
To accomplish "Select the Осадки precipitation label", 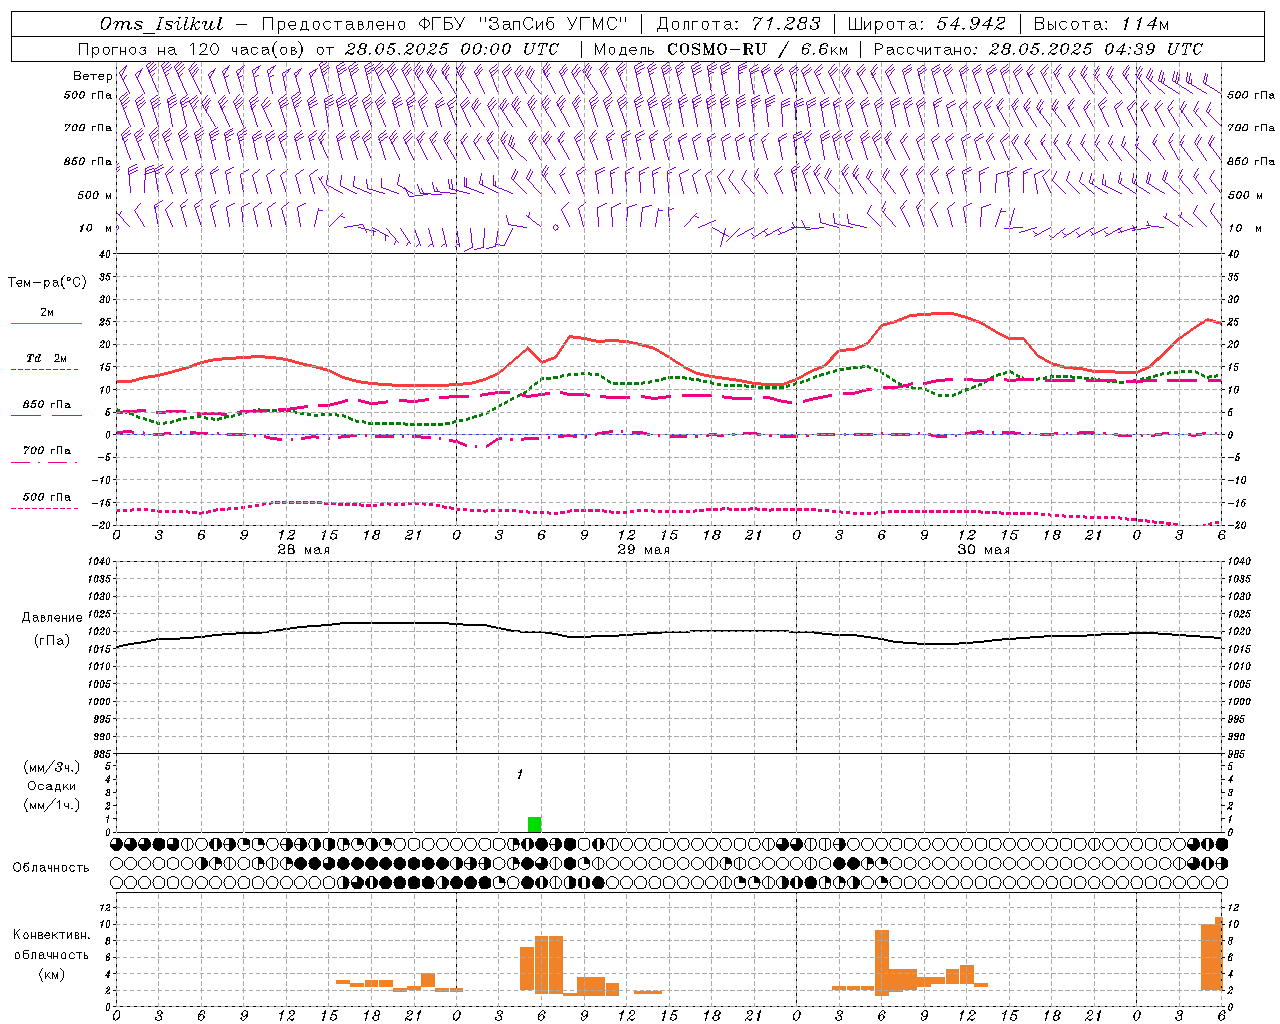I will point(51,786).
